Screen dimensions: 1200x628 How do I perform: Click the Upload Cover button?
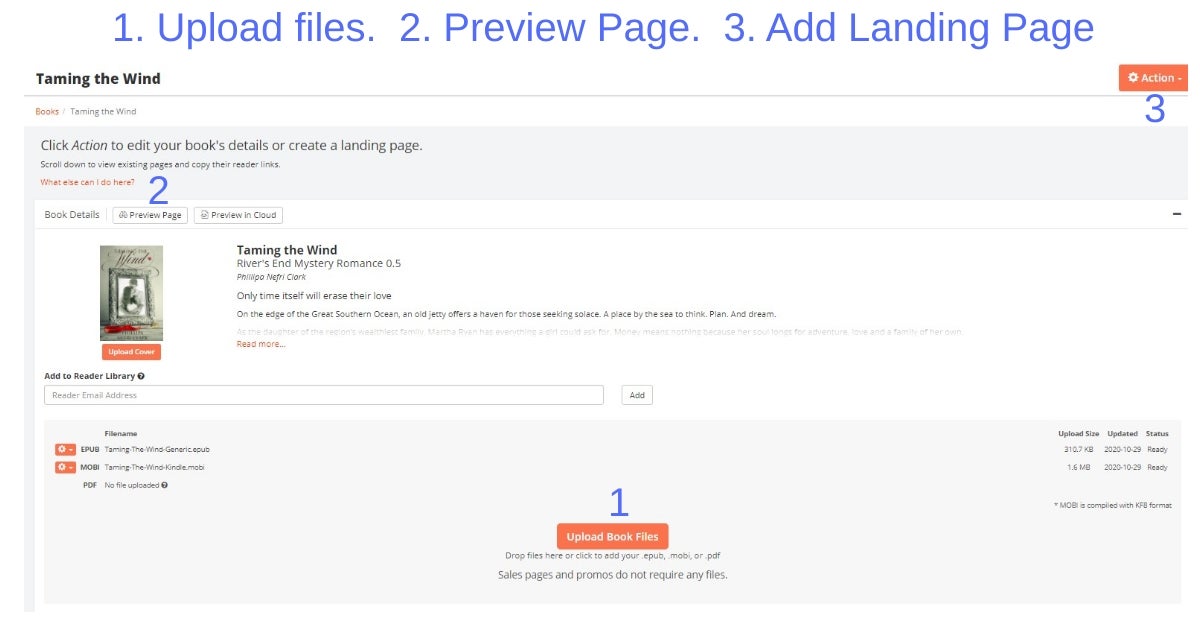(x=131, y=352)
